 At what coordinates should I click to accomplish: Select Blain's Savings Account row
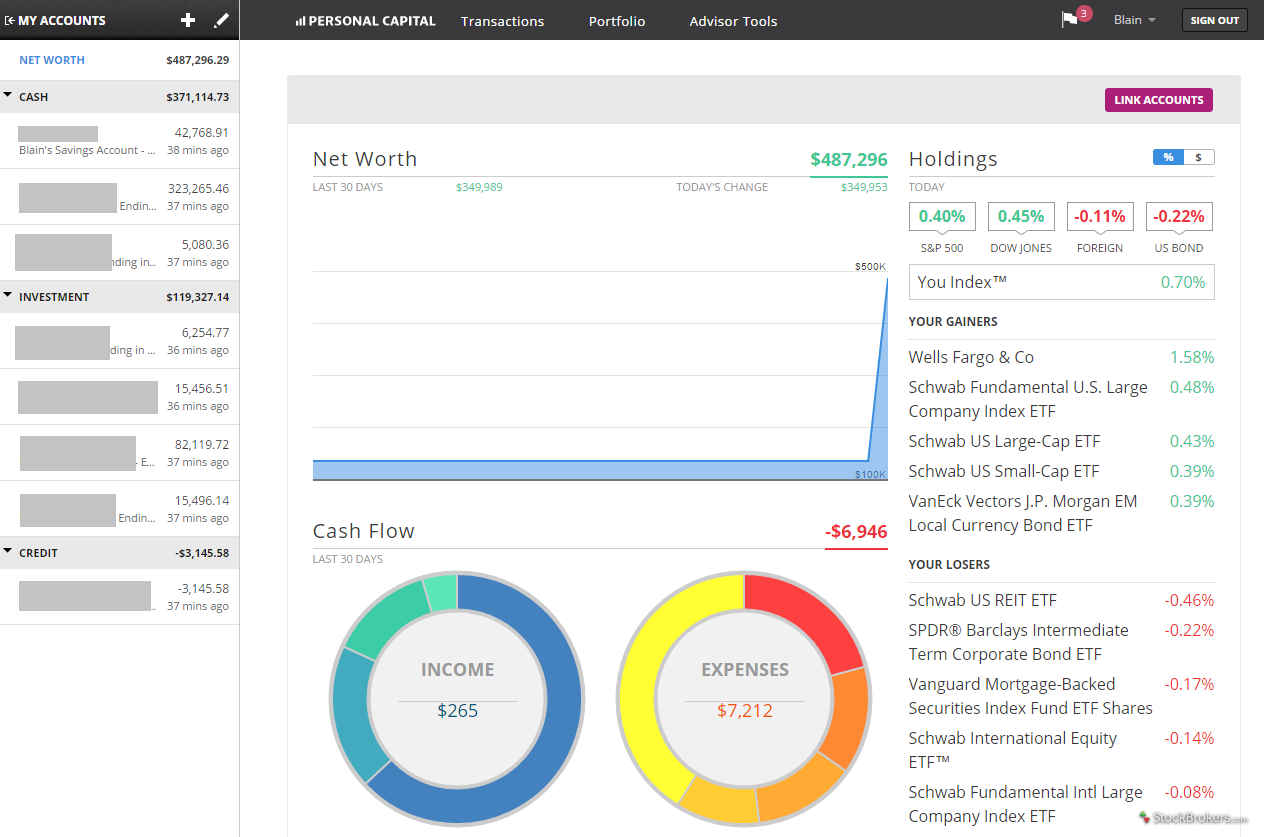(120, 141)
